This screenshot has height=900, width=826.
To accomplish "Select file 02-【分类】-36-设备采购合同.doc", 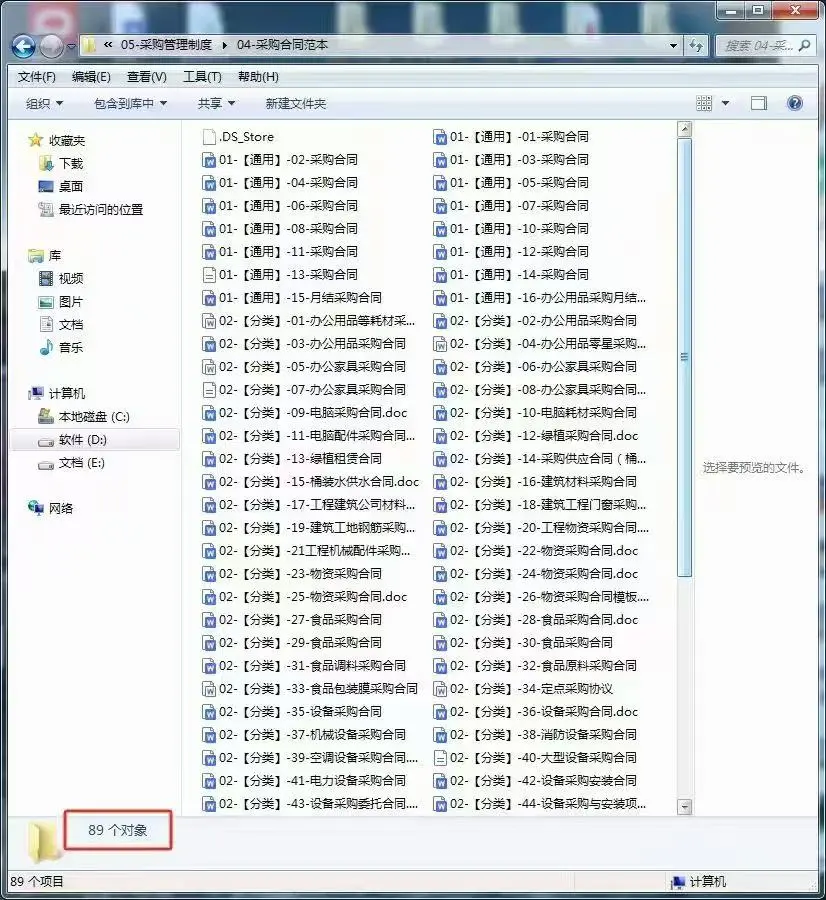I will pyautogui.click(x=536, y=711).
